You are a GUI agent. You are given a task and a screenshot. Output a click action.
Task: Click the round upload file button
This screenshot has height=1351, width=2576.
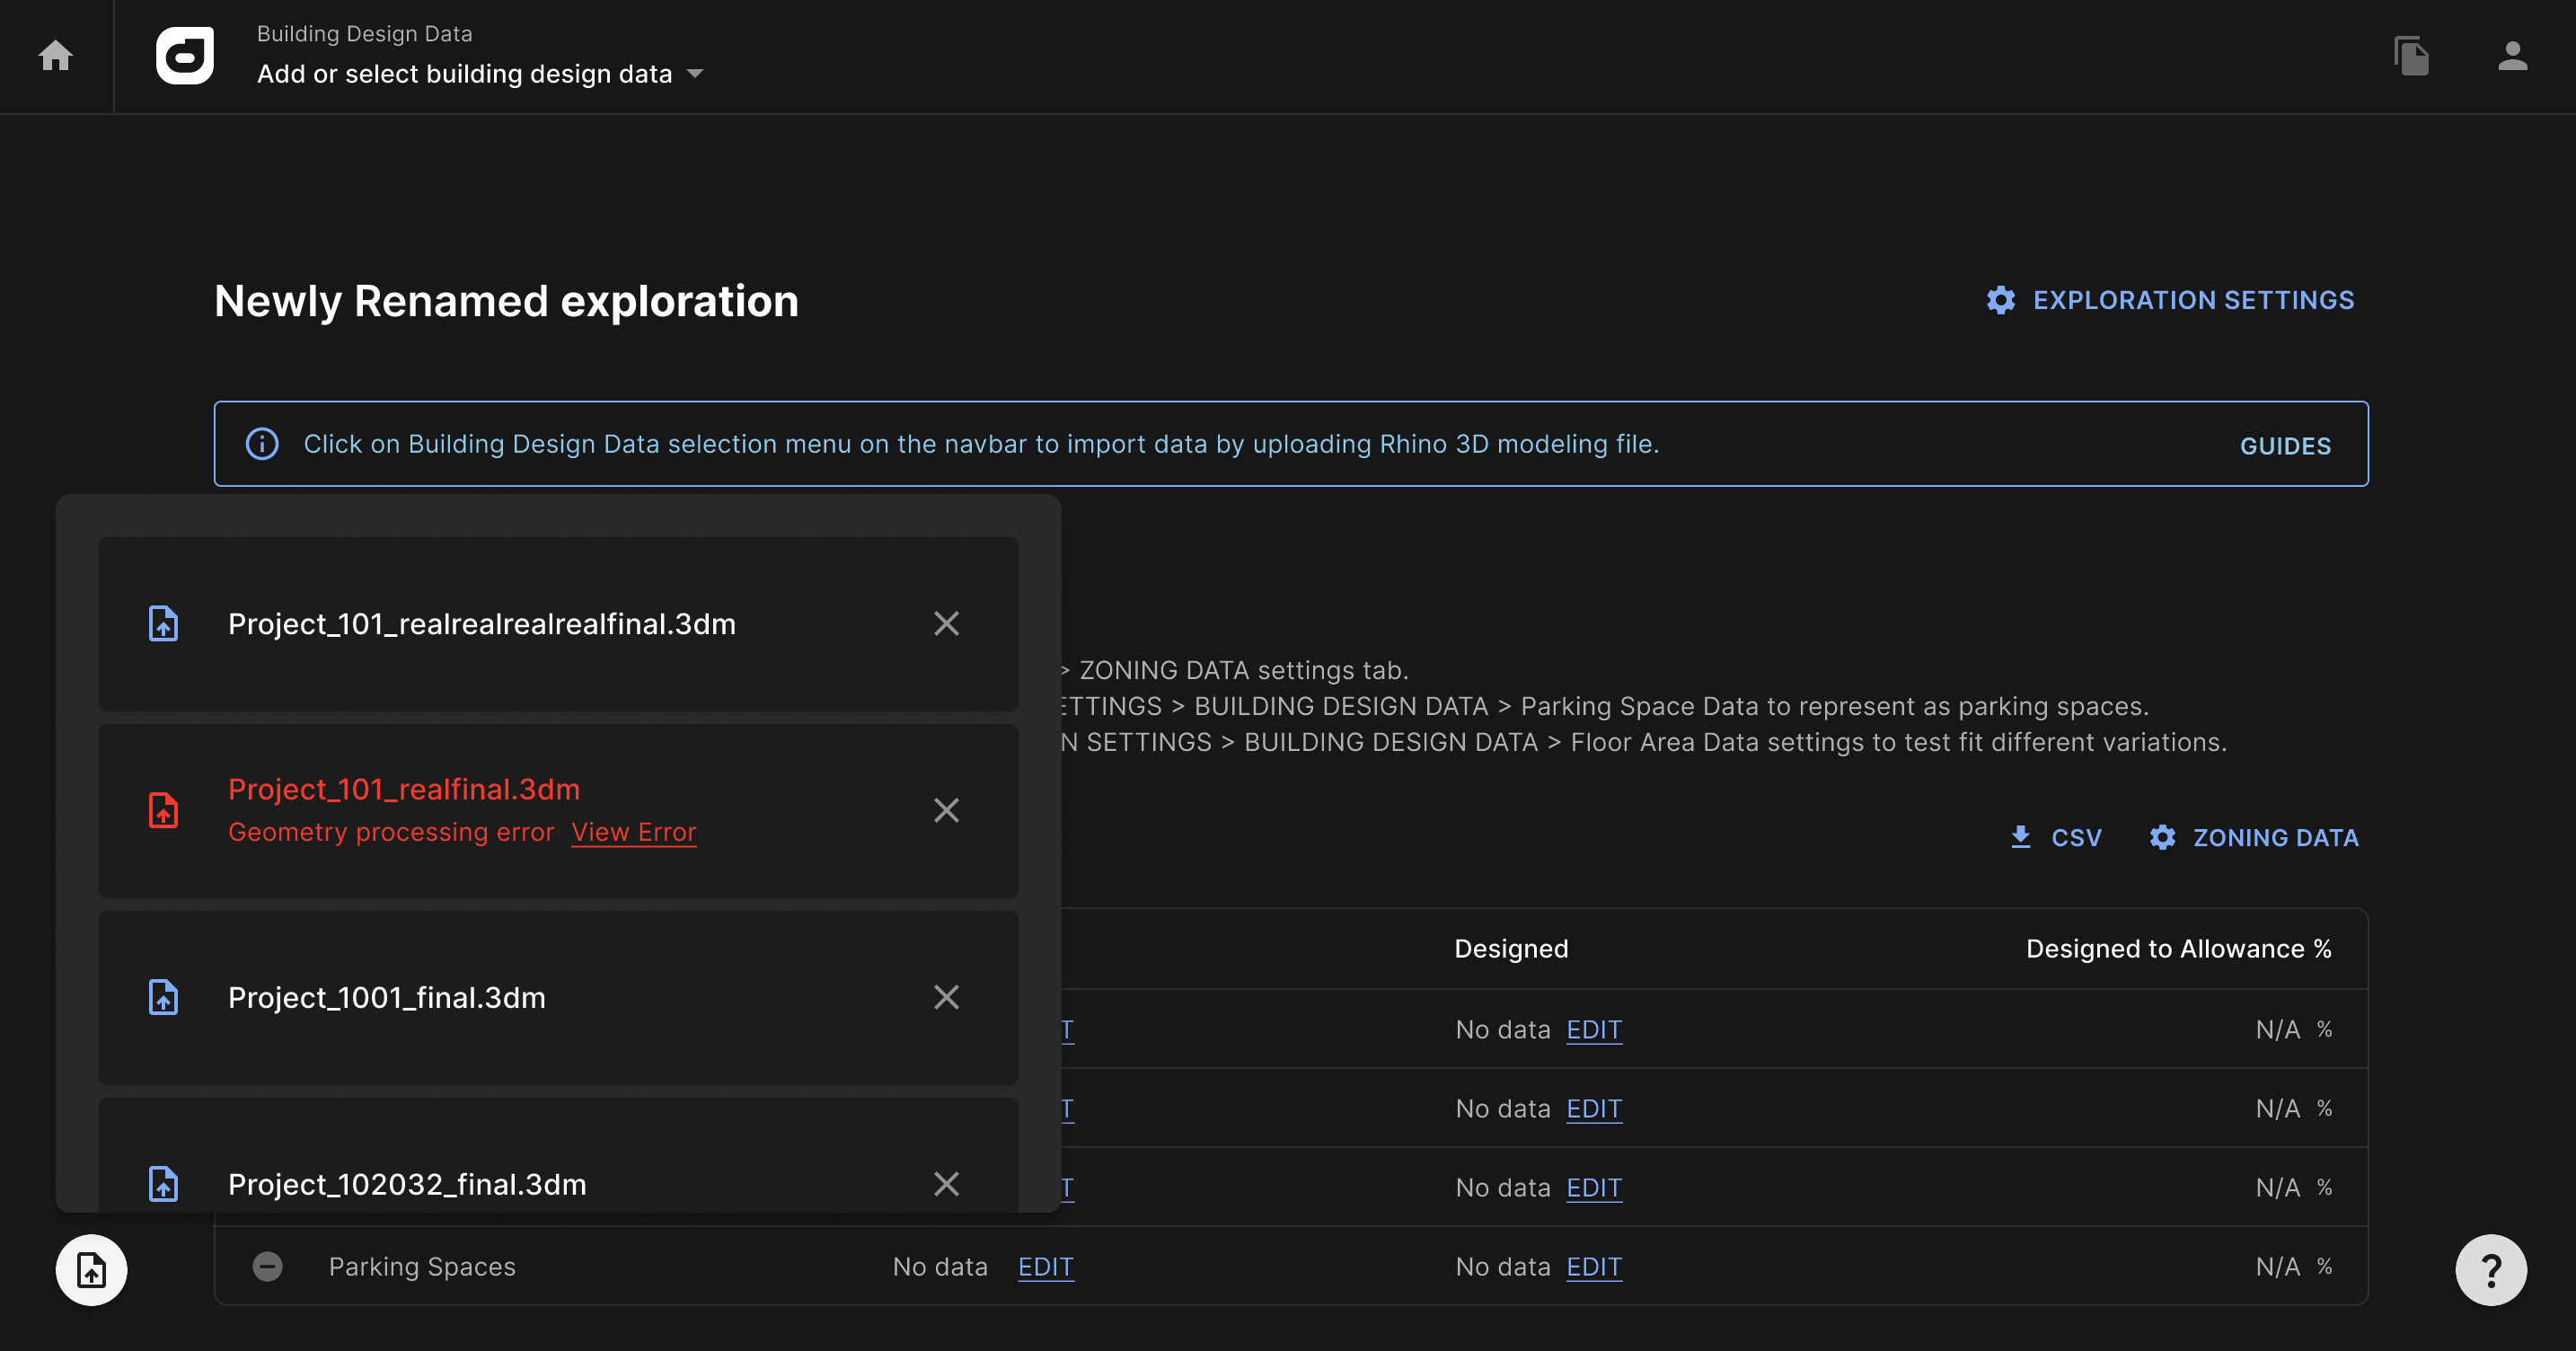[x=91, y=1270]
